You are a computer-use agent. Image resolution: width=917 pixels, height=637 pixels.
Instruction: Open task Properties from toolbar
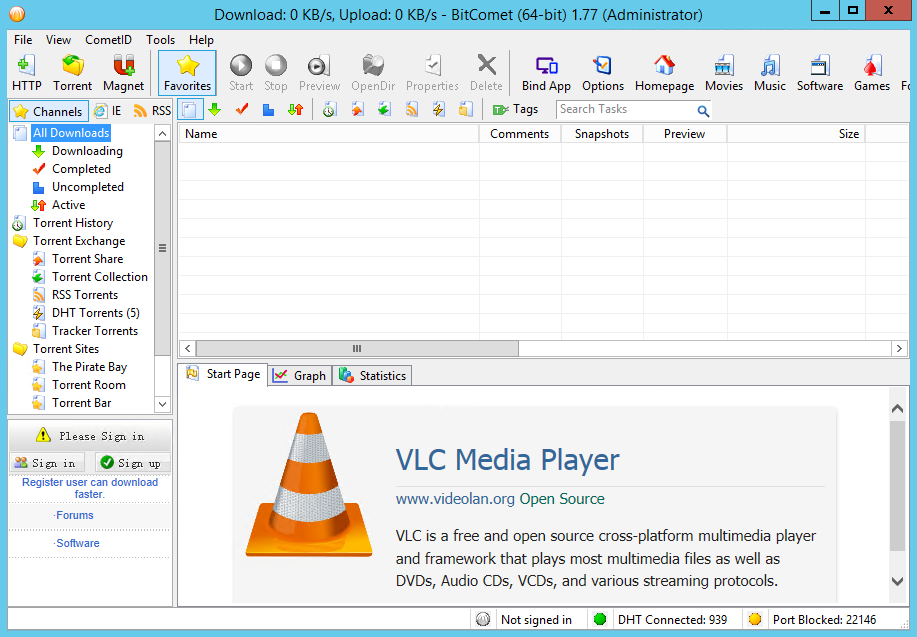tap(432, 73)
